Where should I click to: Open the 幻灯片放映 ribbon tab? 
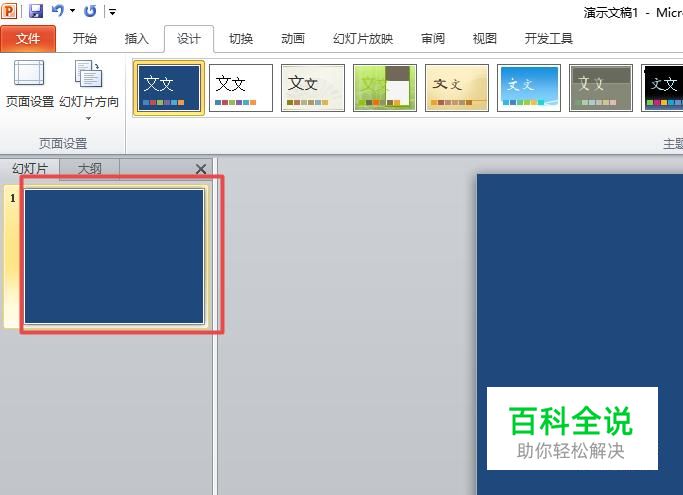(363, 38)
